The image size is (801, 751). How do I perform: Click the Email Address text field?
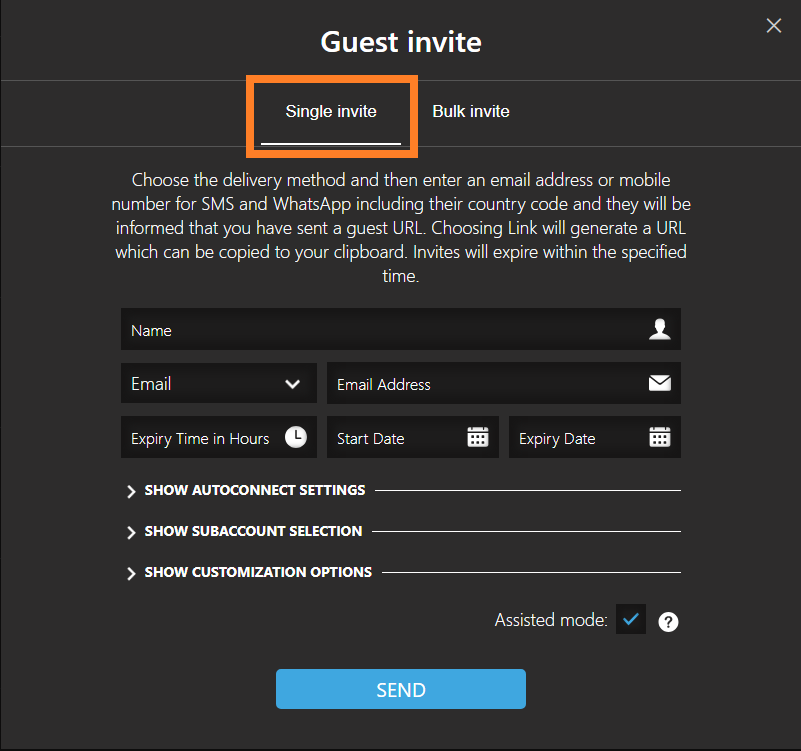tap(480, 383)
